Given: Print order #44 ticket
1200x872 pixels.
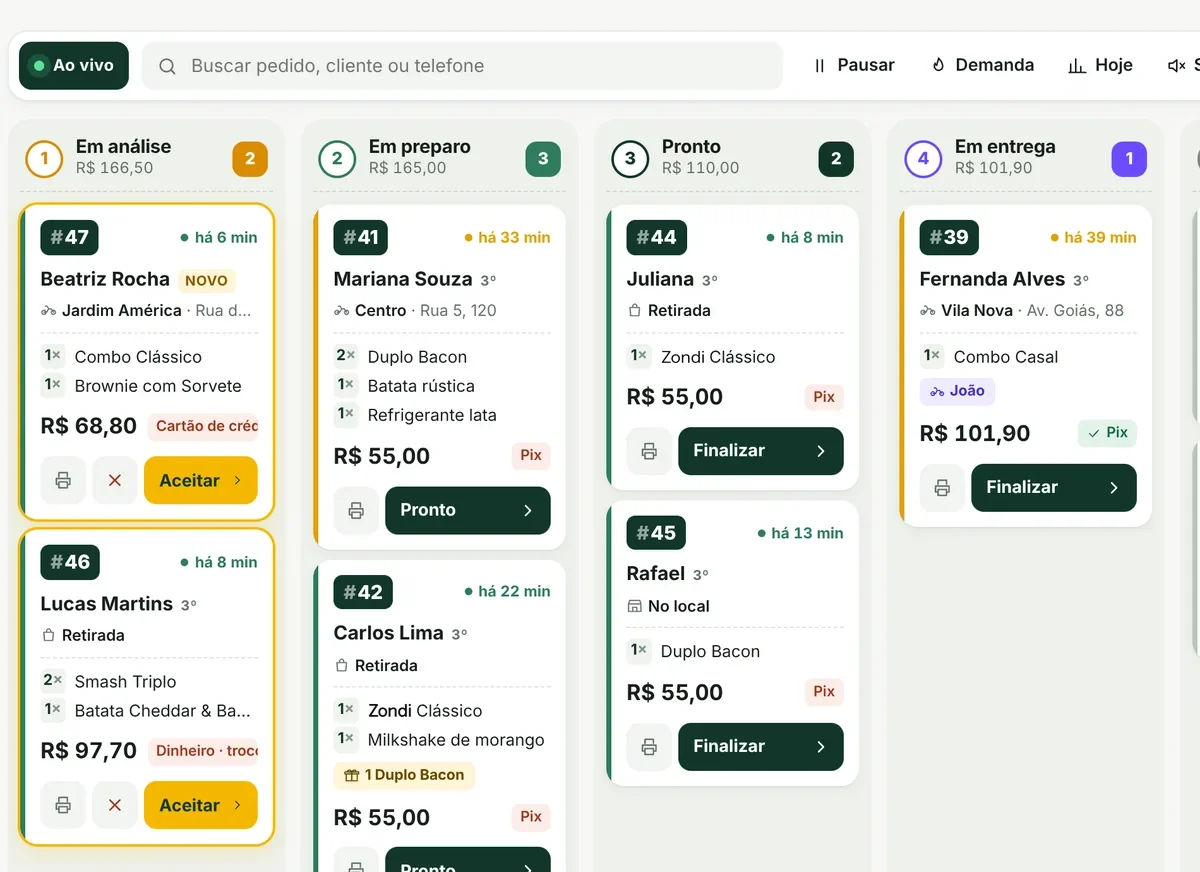Looking at the screenshot, I should tap(649, 451).
